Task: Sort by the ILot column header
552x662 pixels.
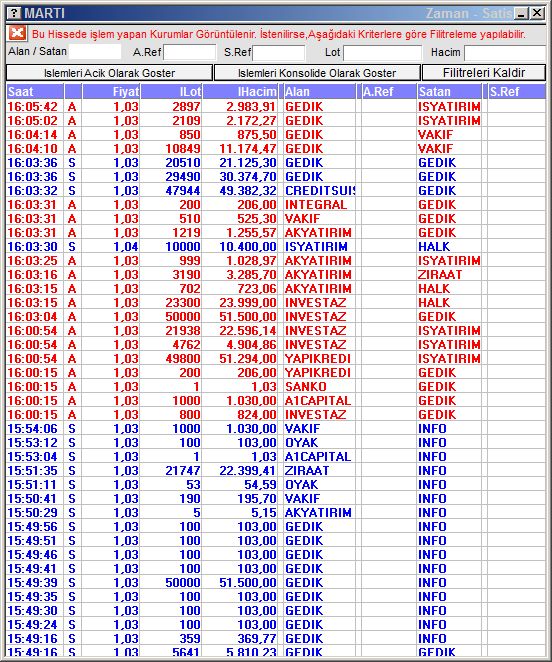Action: click(x=171, y=92)
